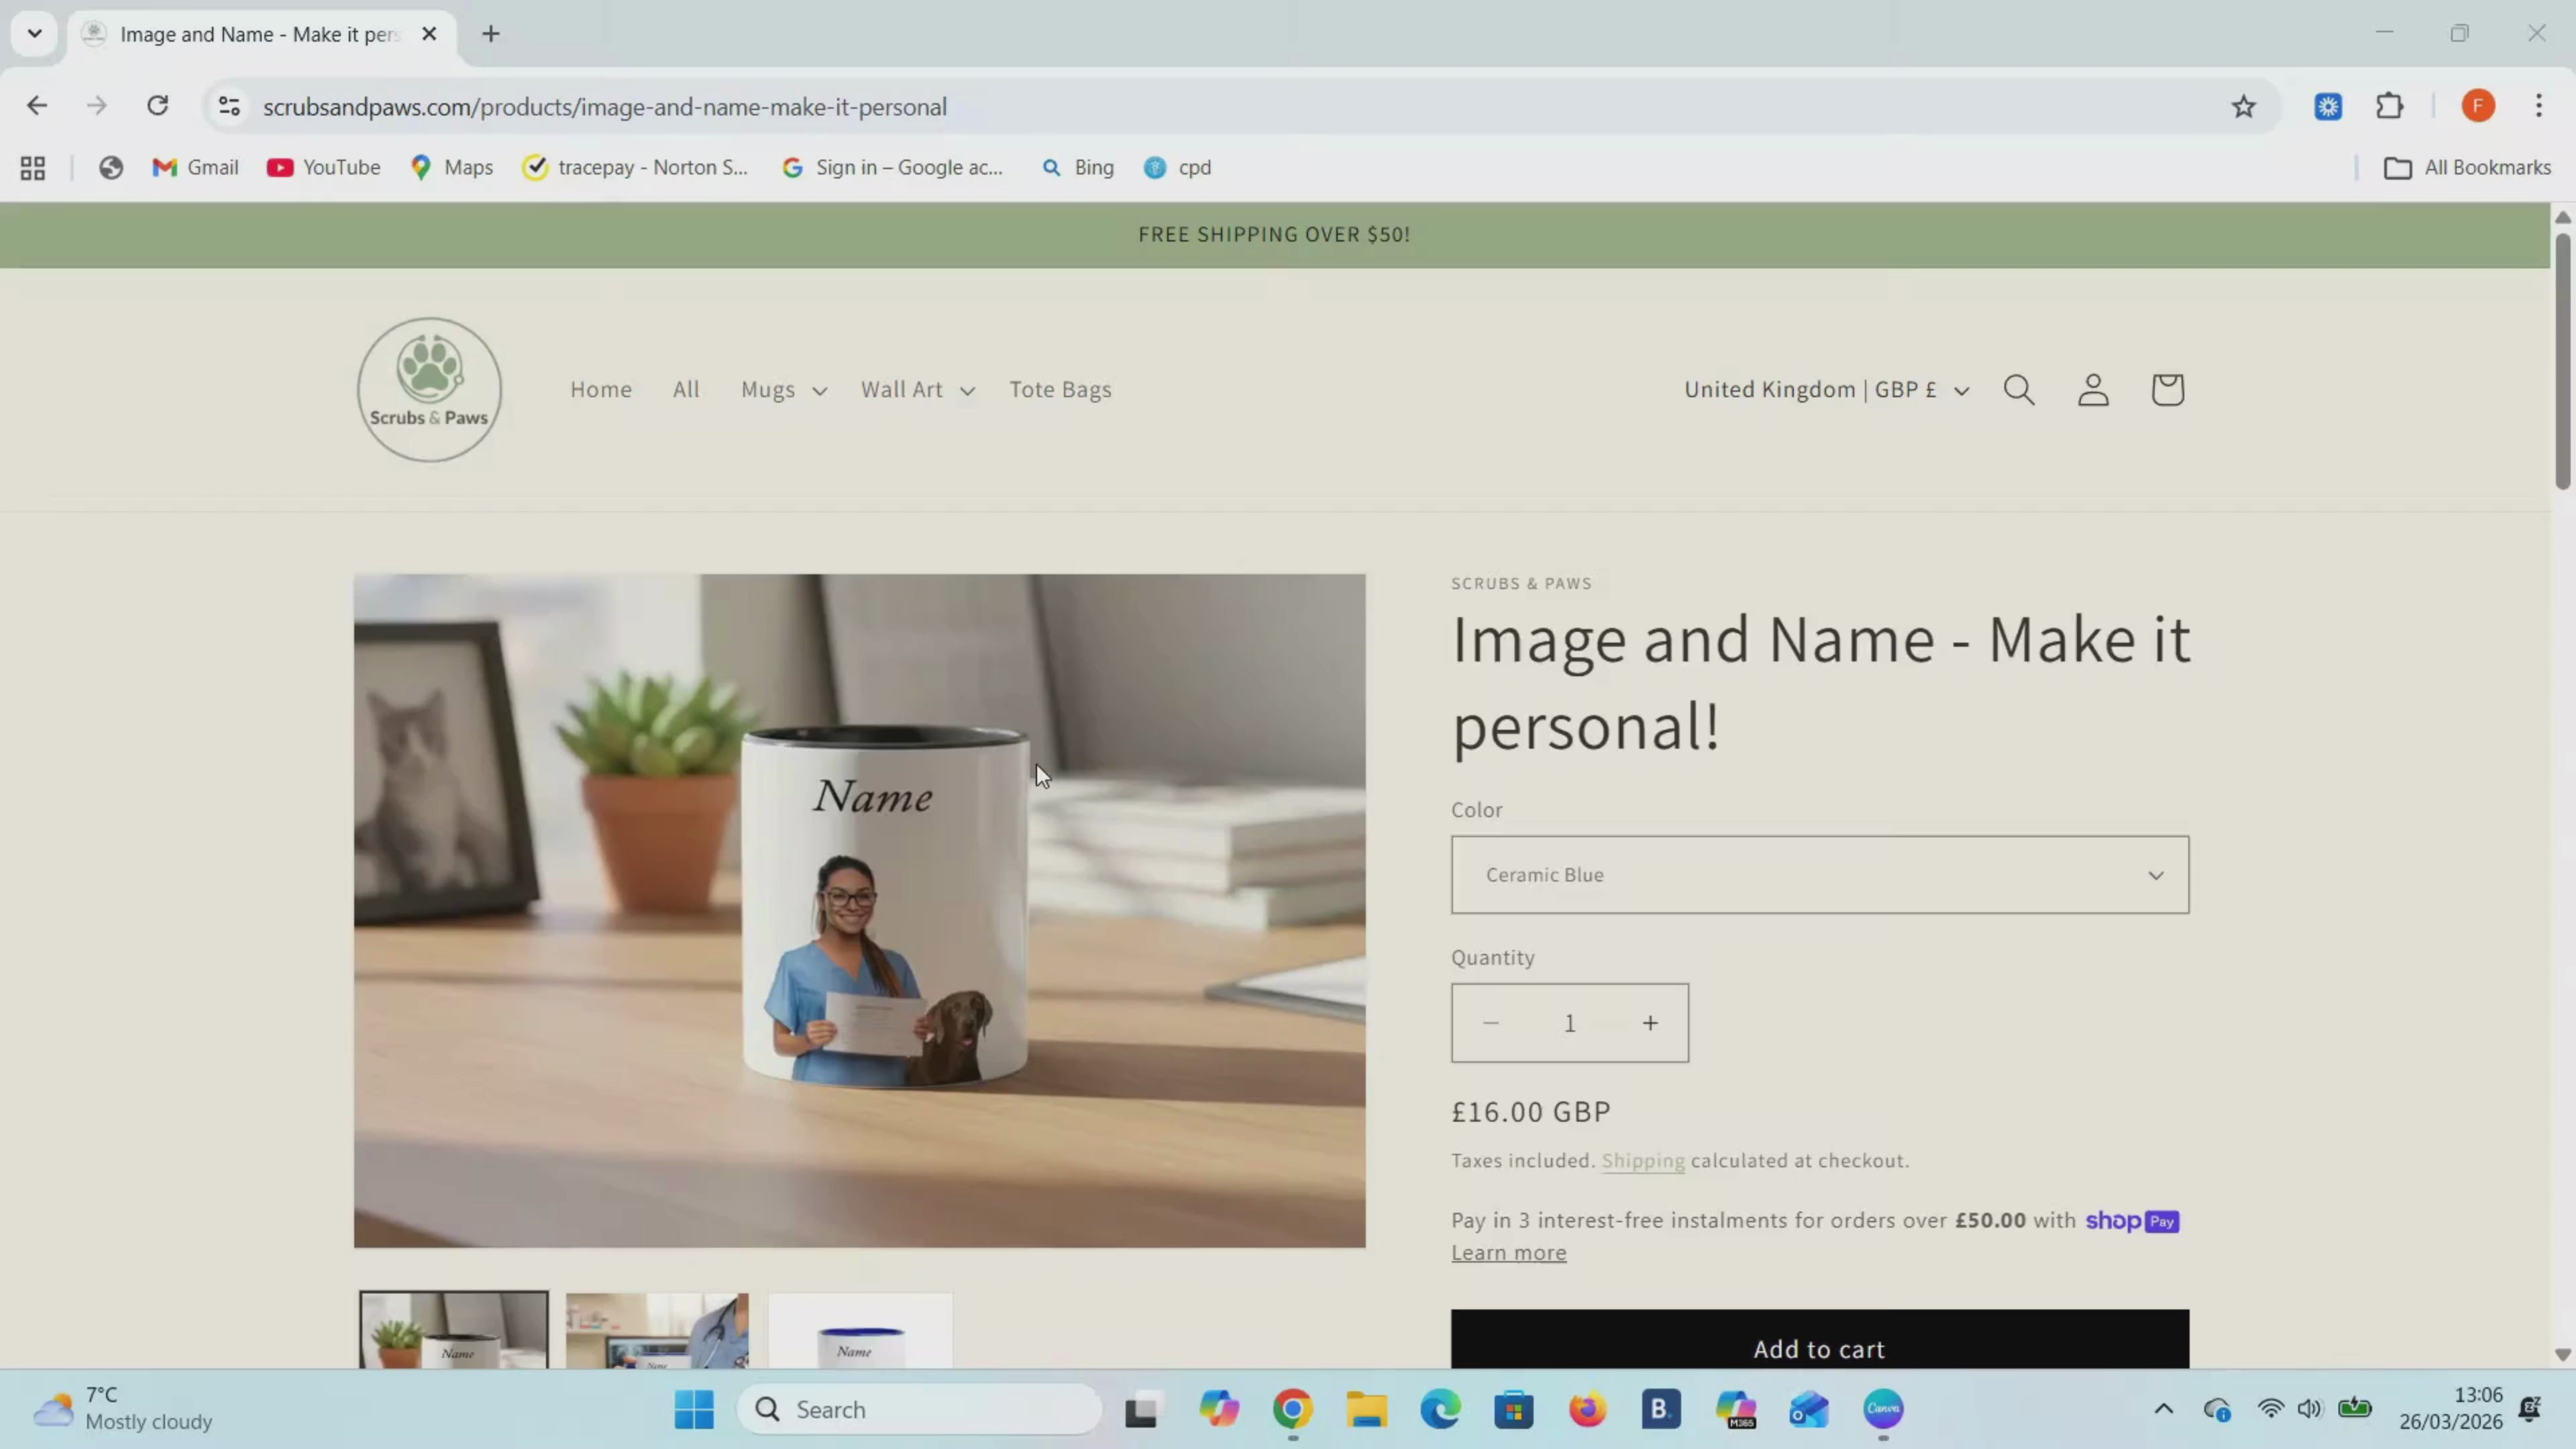
Task: Expand the Mugs menu
Action: (x=784, y=390)
